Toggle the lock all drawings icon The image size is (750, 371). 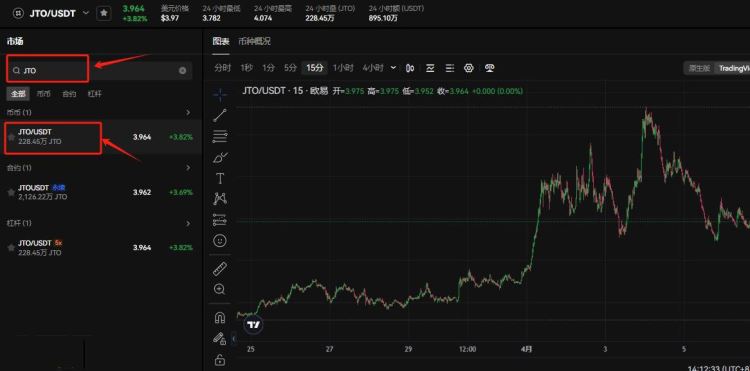point(220,359)
